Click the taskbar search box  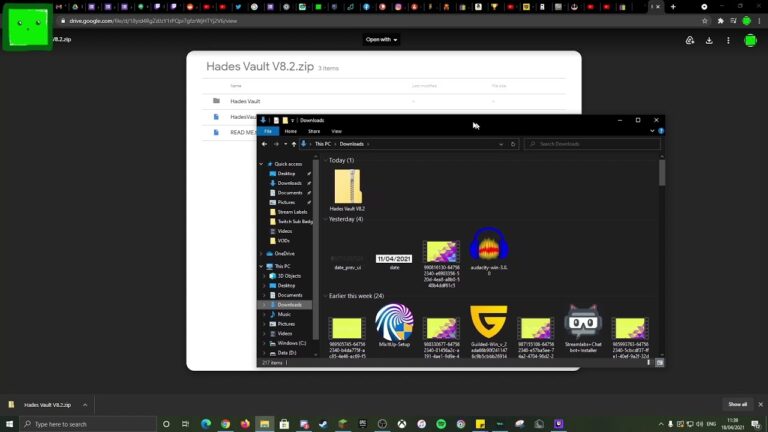tap(88, 424)
